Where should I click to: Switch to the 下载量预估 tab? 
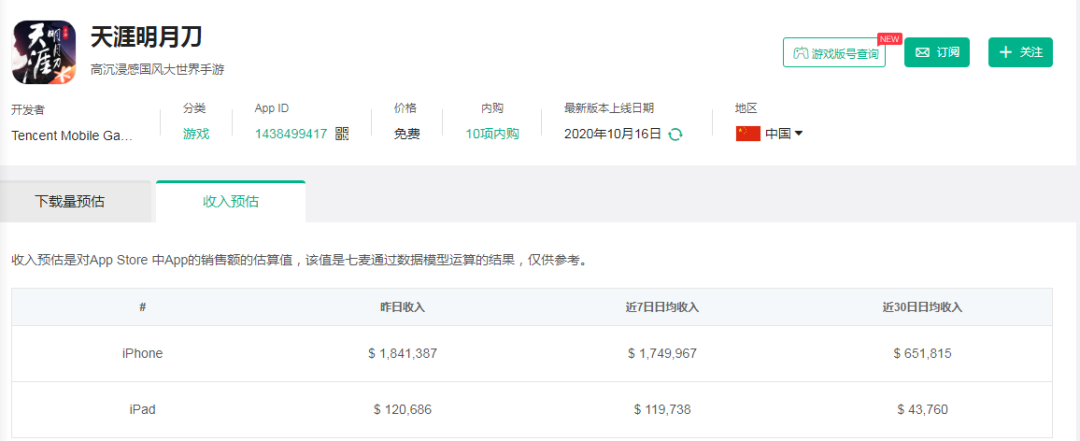[x=75, y=201]
